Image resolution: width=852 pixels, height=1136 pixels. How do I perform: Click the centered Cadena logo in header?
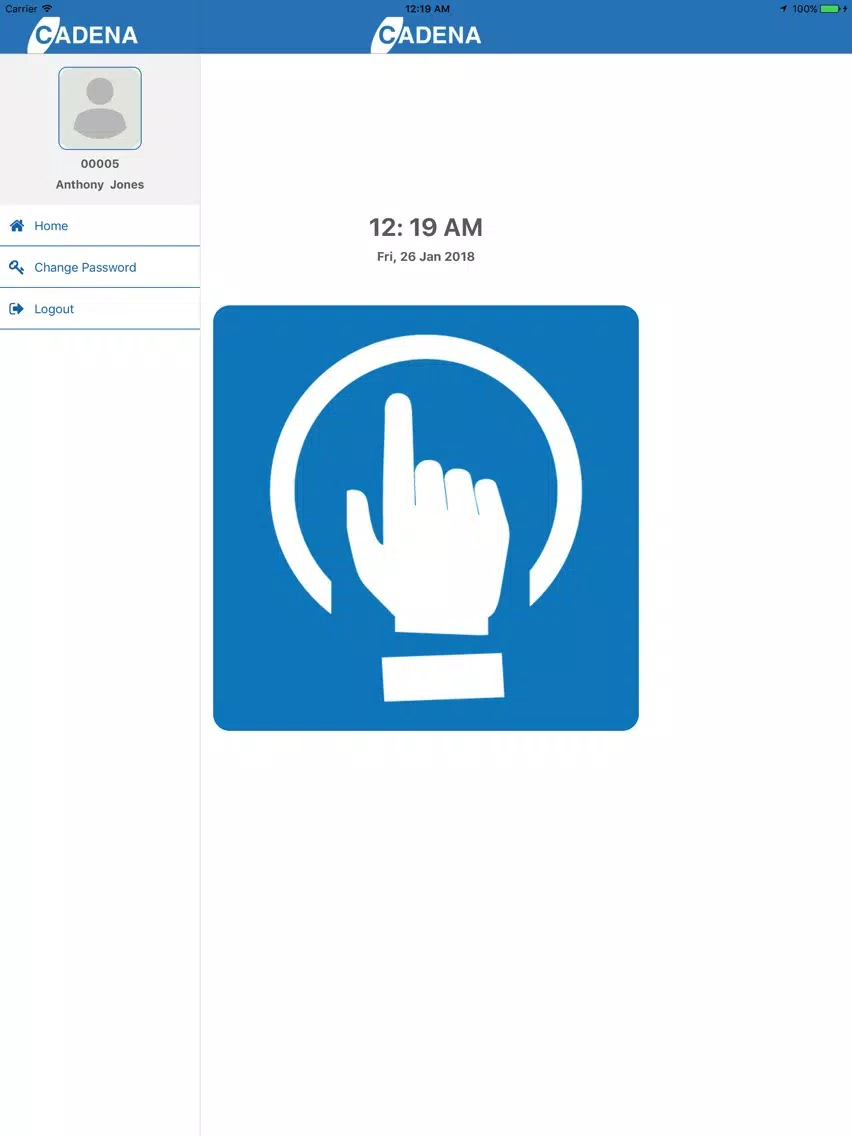pyautogui.click(x=426, y=35)
